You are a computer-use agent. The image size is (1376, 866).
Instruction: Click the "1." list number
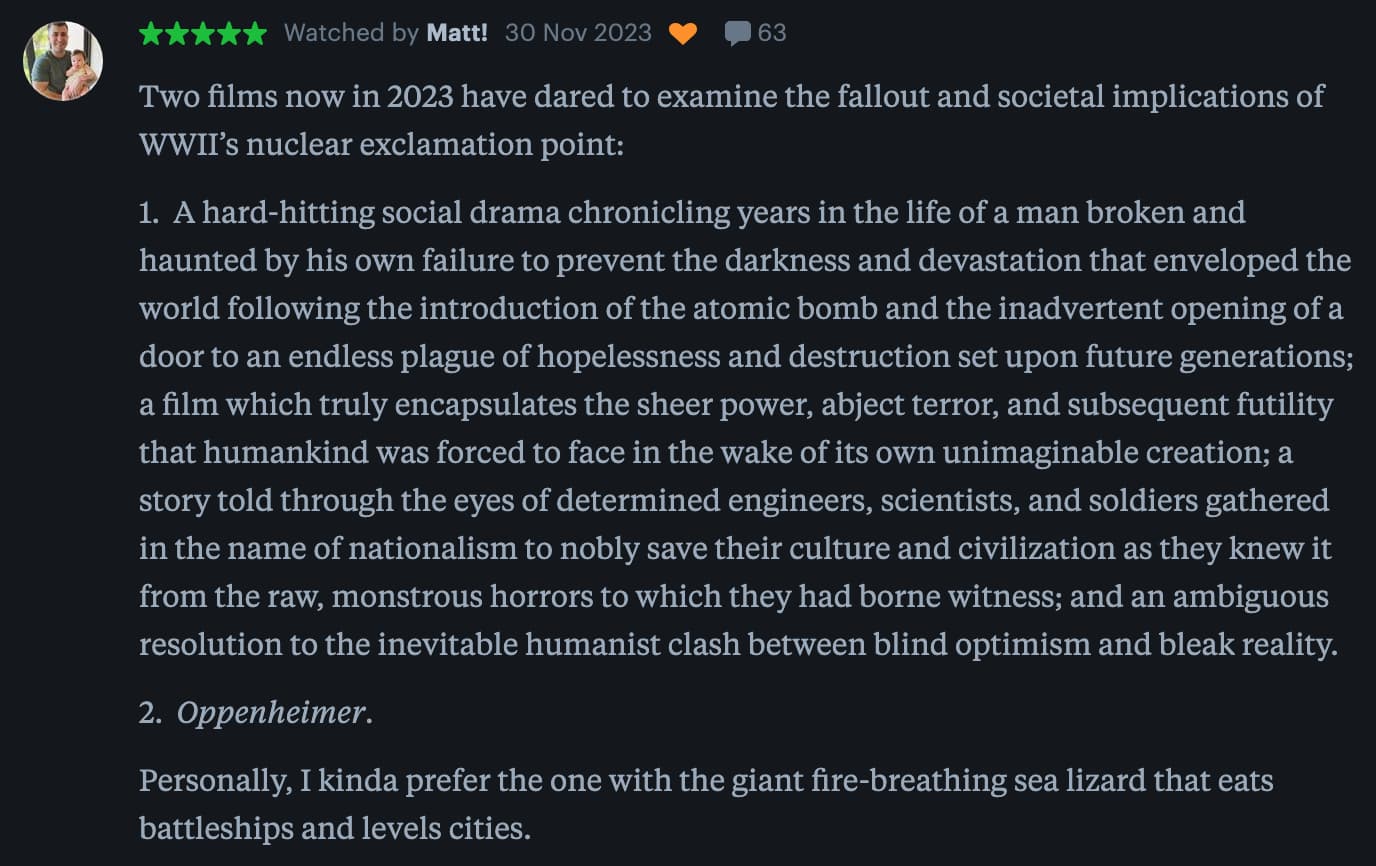[x=150, y=213]
